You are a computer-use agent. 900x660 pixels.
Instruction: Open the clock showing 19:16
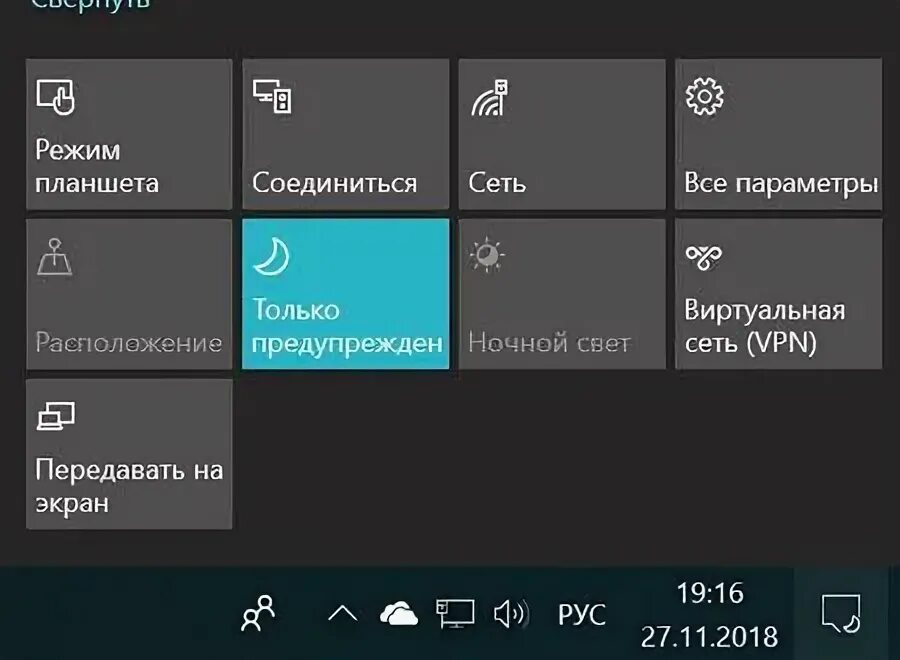pos(709,615)
